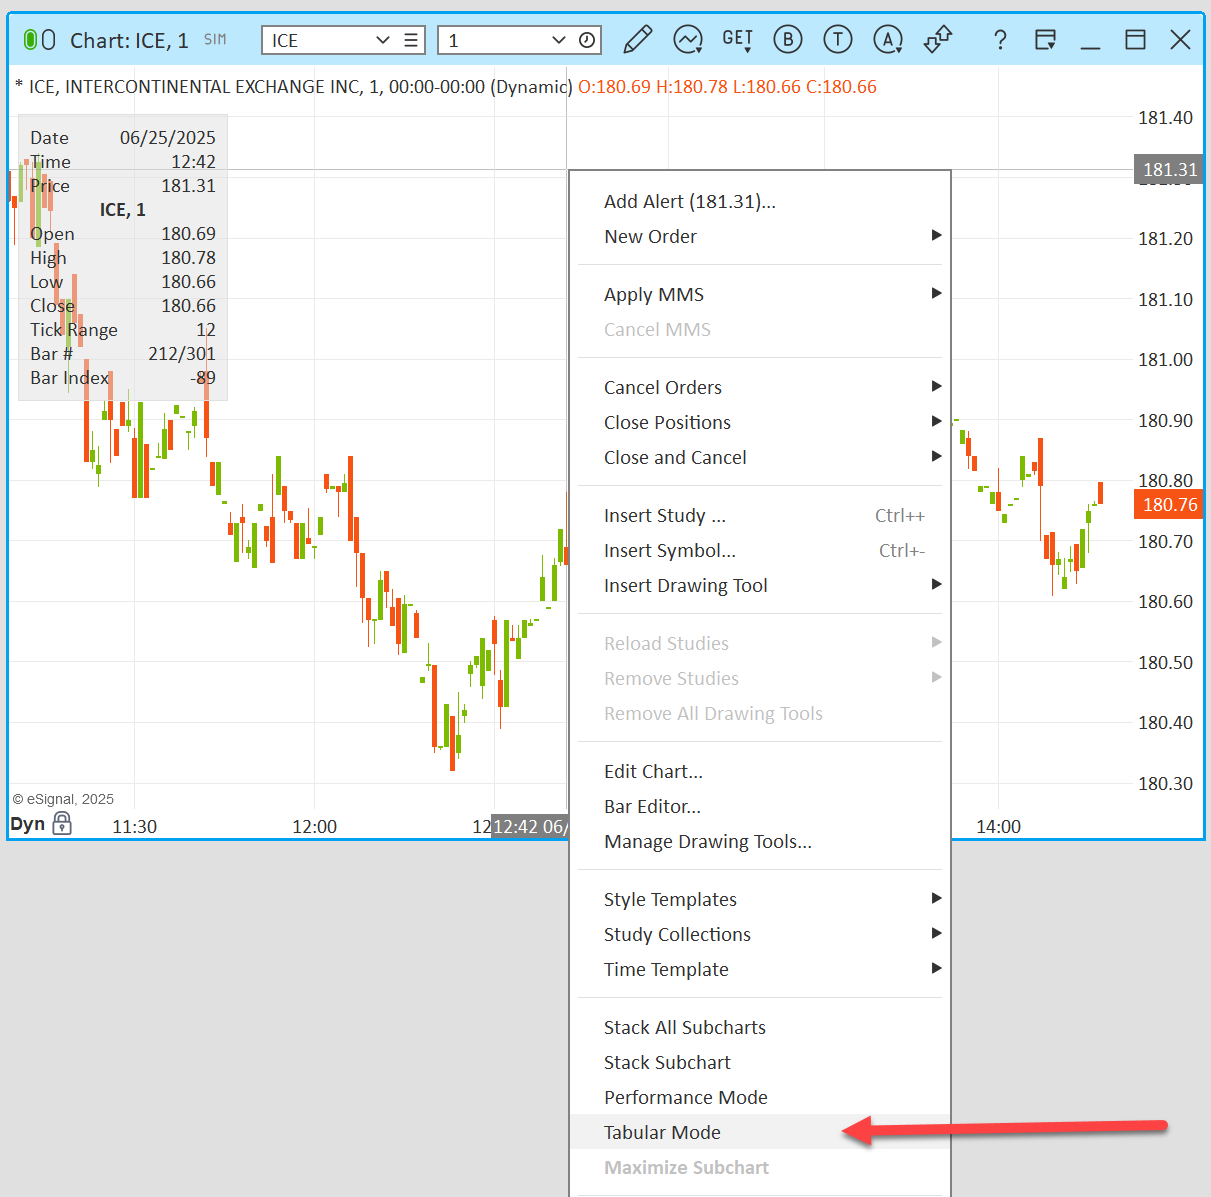Open the window options menu icon
The width and height of the screenshot is (1211, 1197).
coord(1045,40)
